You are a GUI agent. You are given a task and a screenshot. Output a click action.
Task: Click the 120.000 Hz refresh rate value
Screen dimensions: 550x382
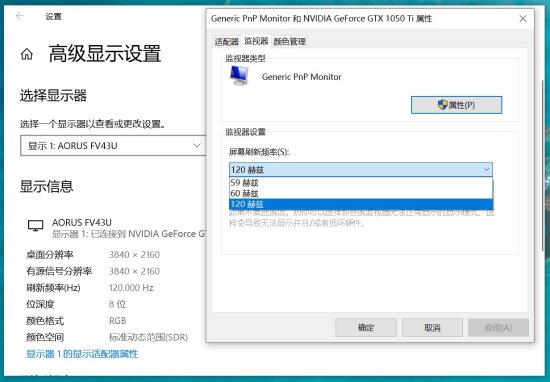tap(131, 288)
